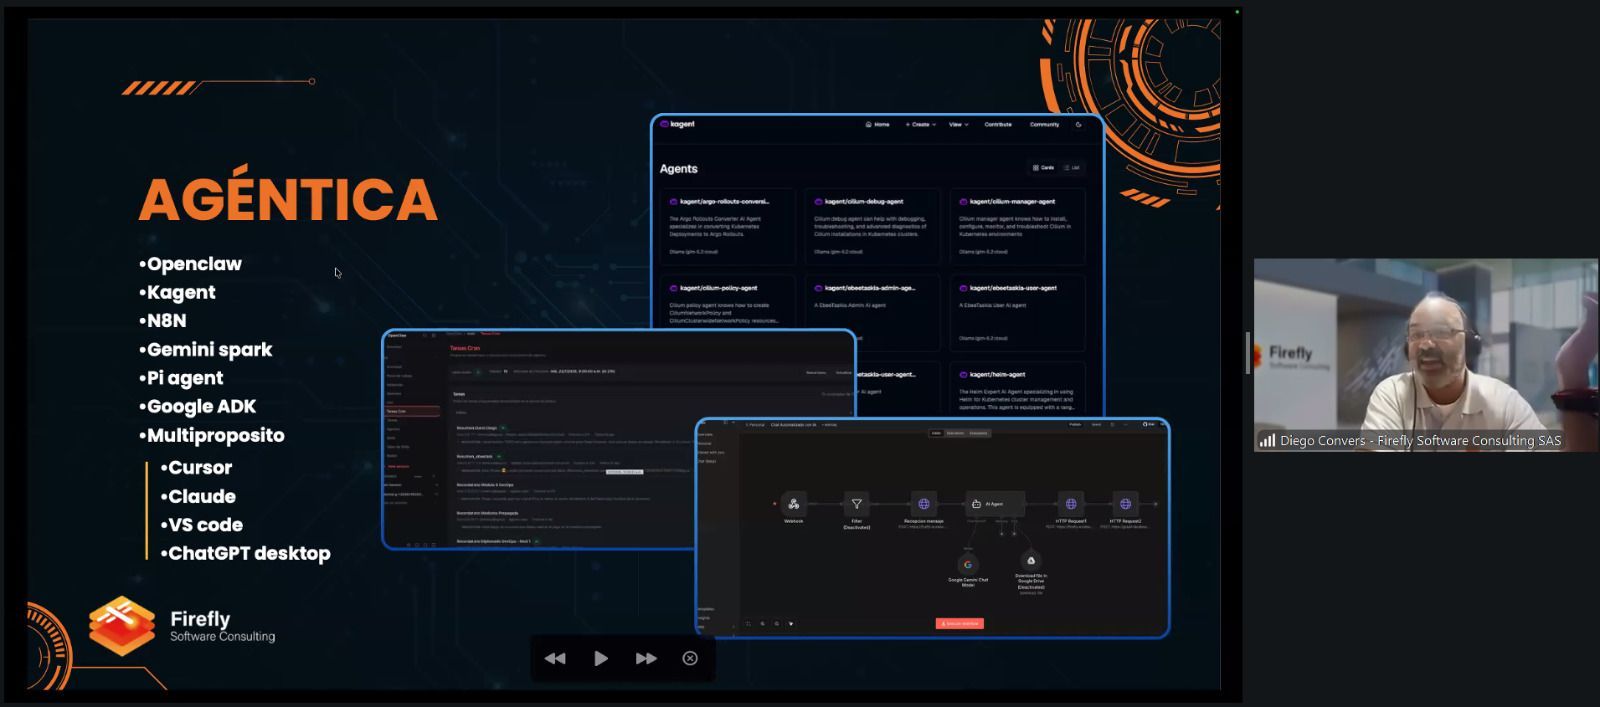The width and height of the screenshot is (1600, 707).
Task: Click the Gemini spark bullet on the slide
Action: 205,349
